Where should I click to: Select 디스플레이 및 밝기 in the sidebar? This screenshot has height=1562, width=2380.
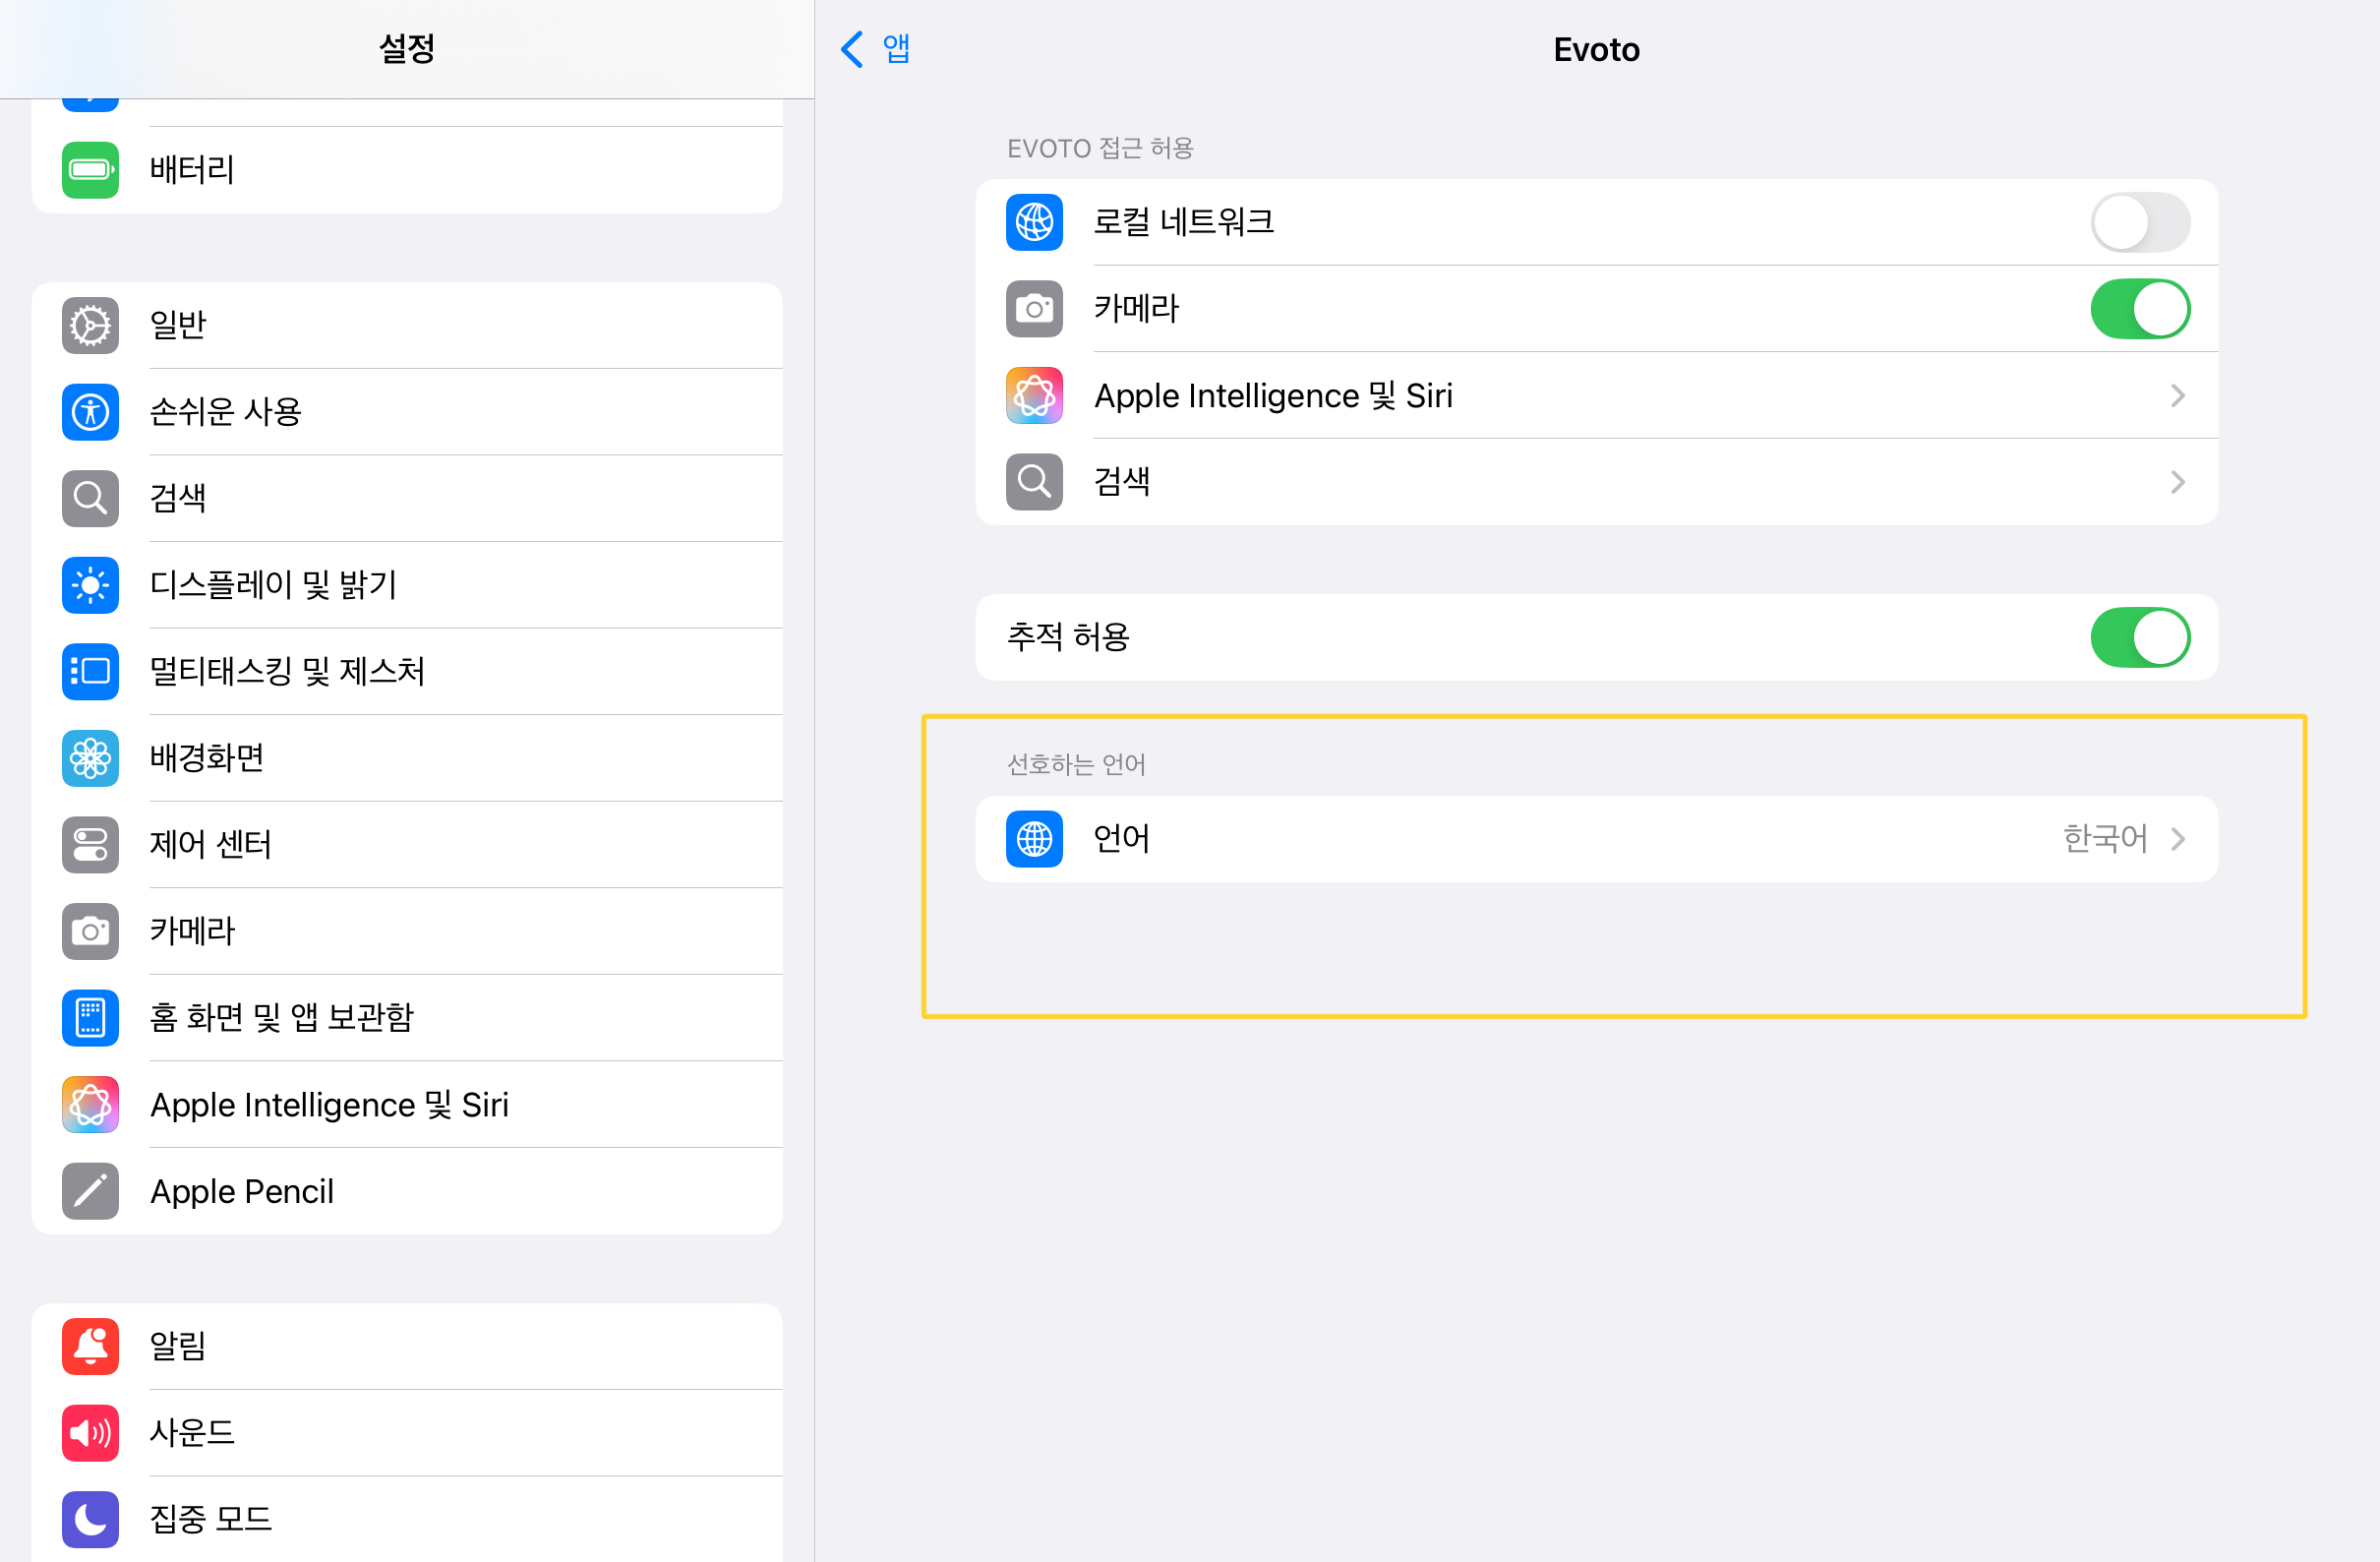407,585
